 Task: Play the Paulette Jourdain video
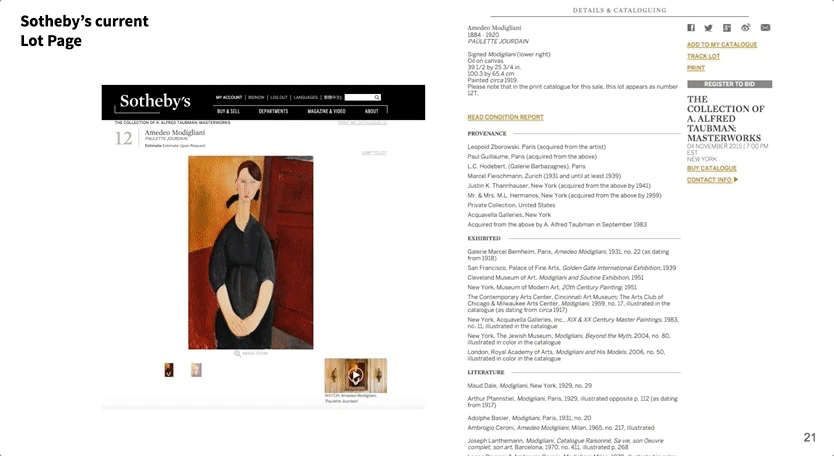pyautogui.click(x=356, y=376)
